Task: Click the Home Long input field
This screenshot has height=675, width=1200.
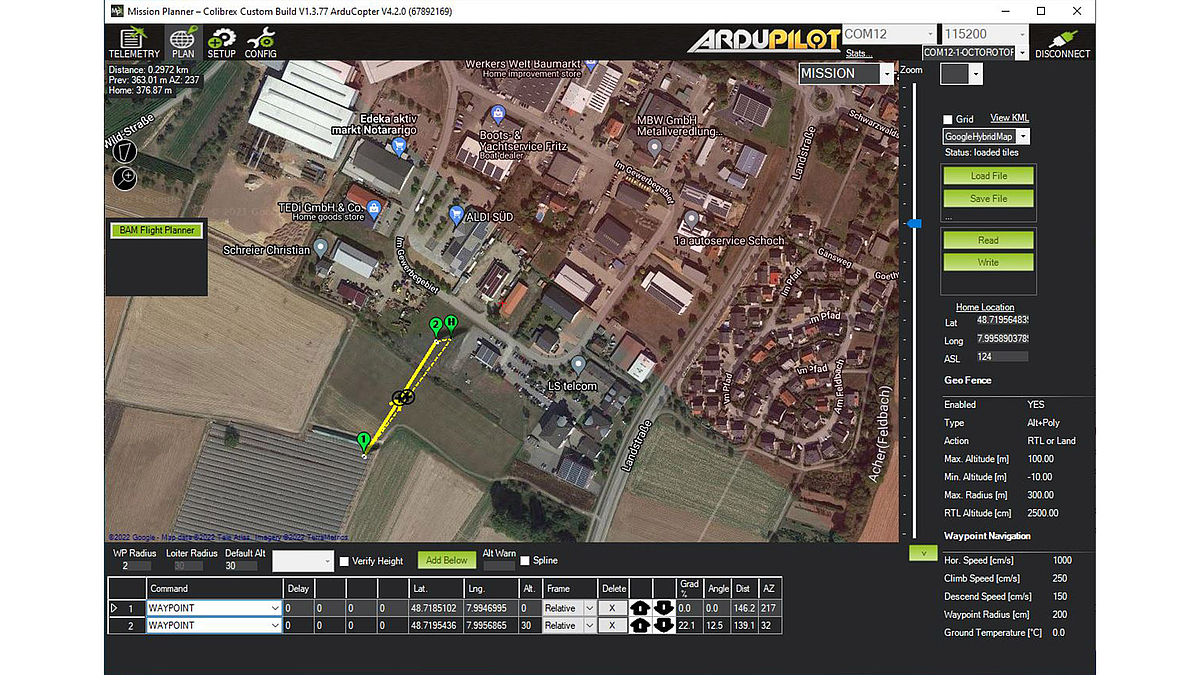Action: 1003,339
